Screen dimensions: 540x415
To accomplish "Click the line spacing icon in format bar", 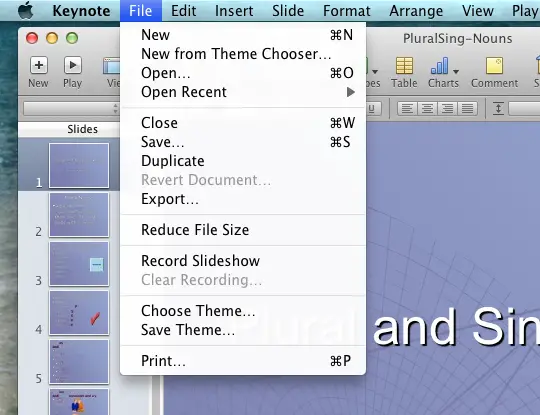I will click(498, 108).
